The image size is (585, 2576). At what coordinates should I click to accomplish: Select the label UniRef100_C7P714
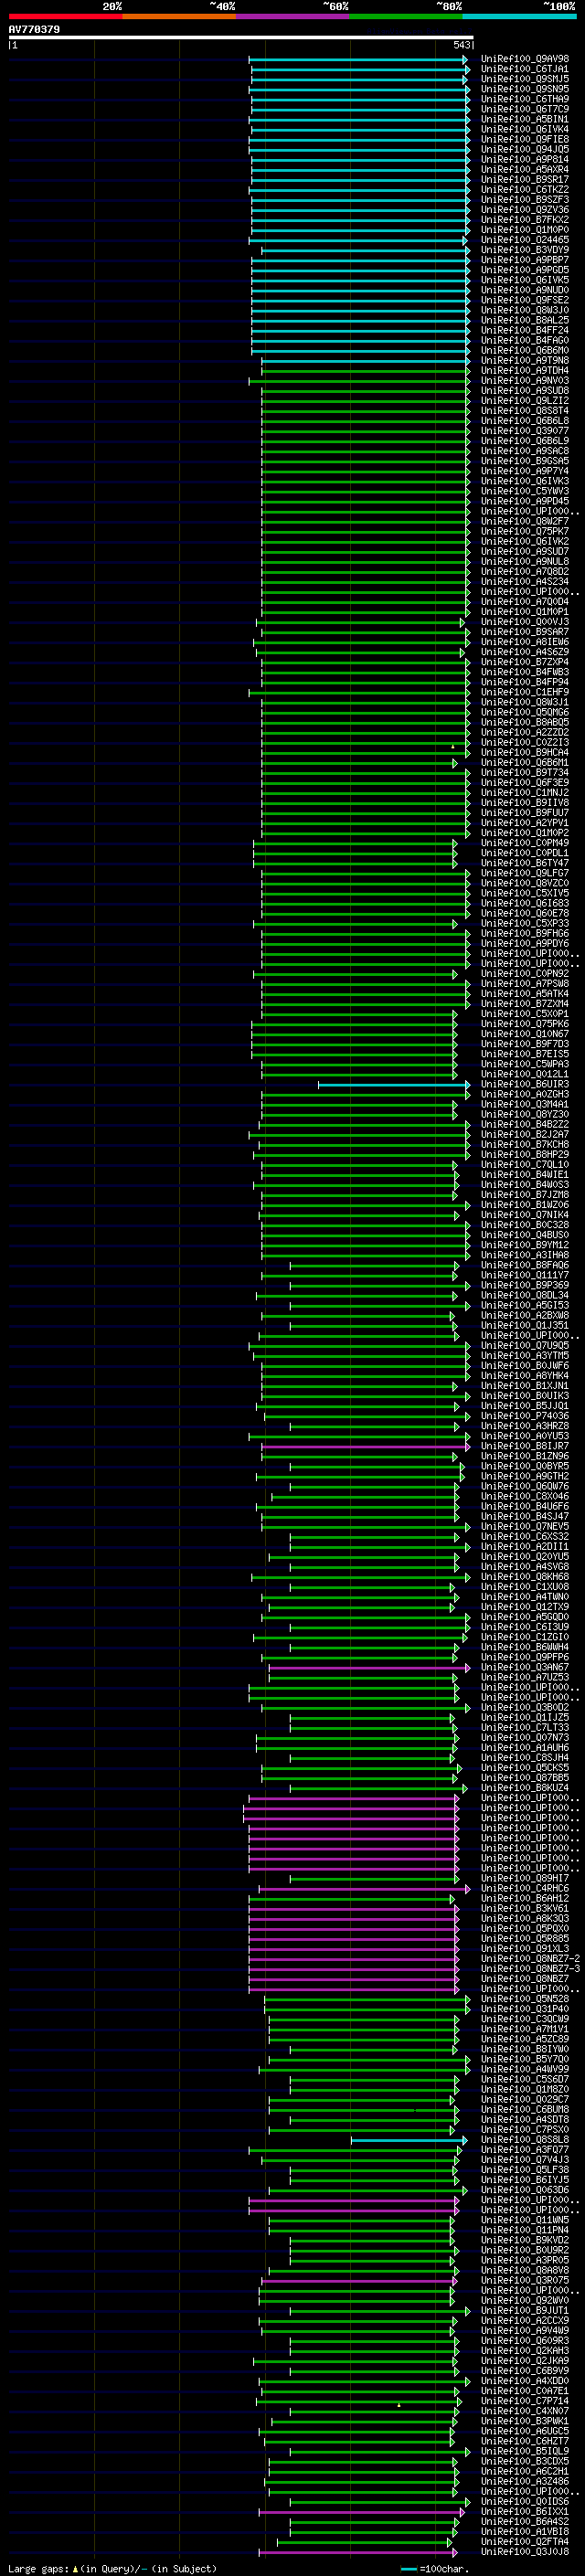pos(524,2400)
